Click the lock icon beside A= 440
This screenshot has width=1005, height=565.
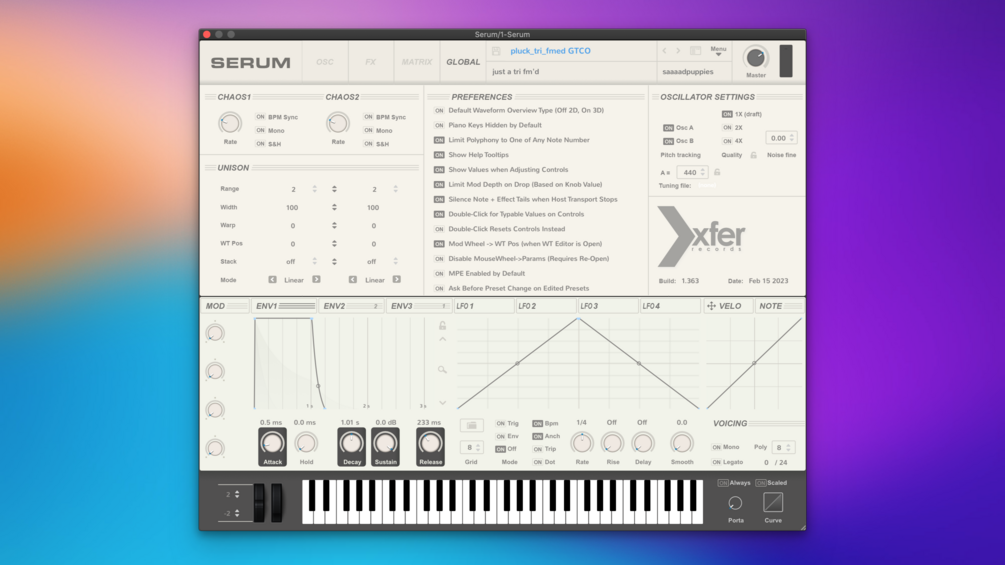[x=717, y=172]
